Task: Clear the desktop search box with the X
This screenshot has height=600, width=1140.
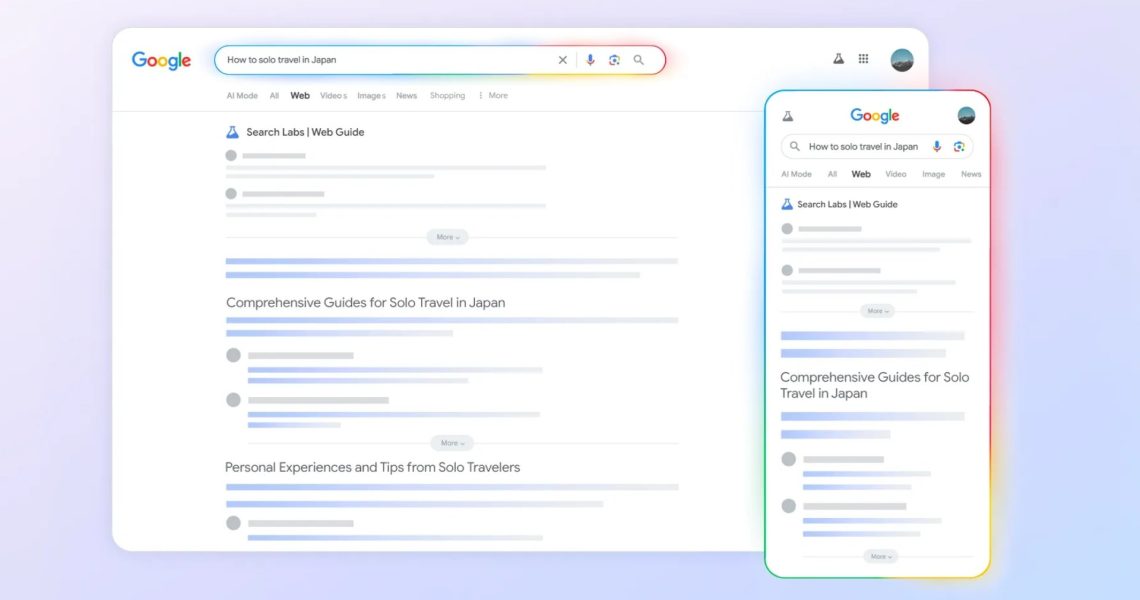Action: tap(562, 60)
